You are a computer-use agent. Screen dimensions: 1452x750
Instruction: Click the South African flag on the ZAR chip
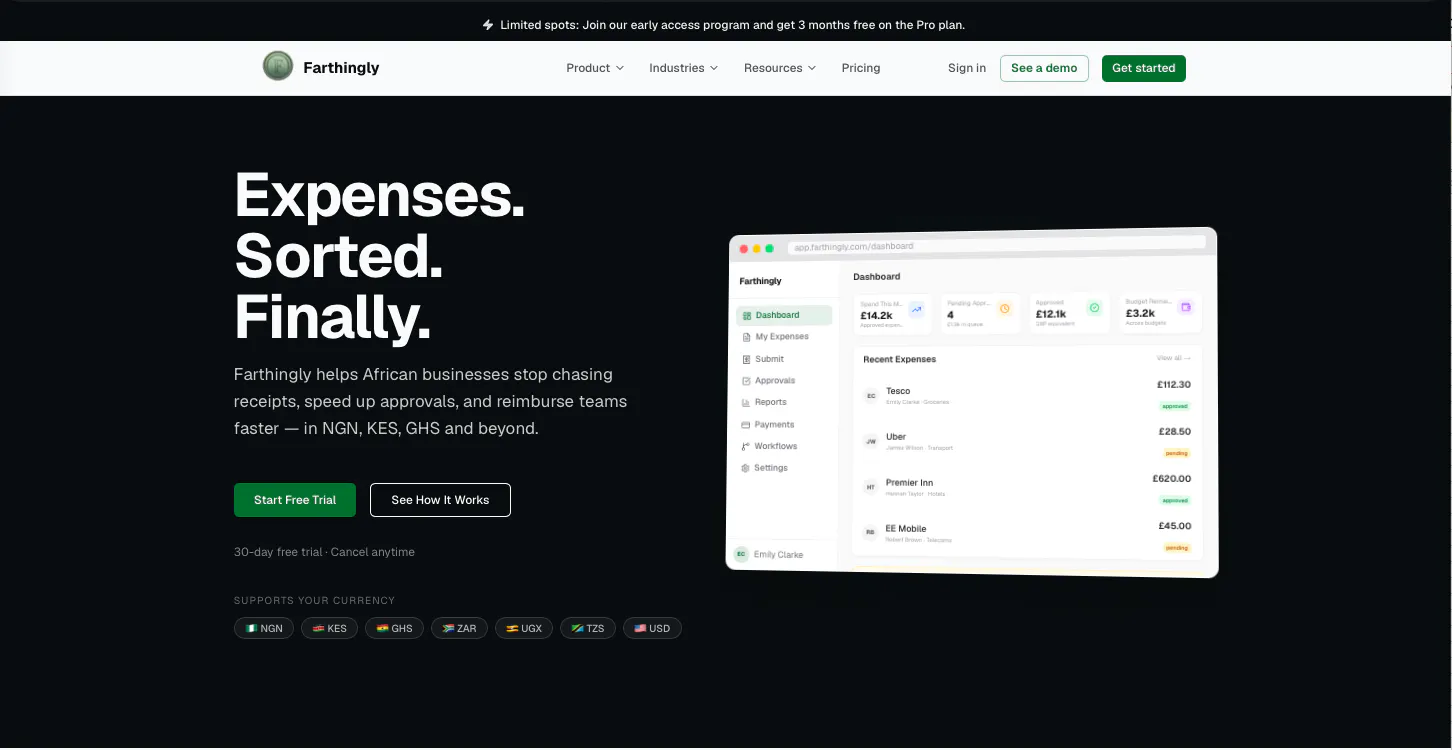click(x=448, y=629)
